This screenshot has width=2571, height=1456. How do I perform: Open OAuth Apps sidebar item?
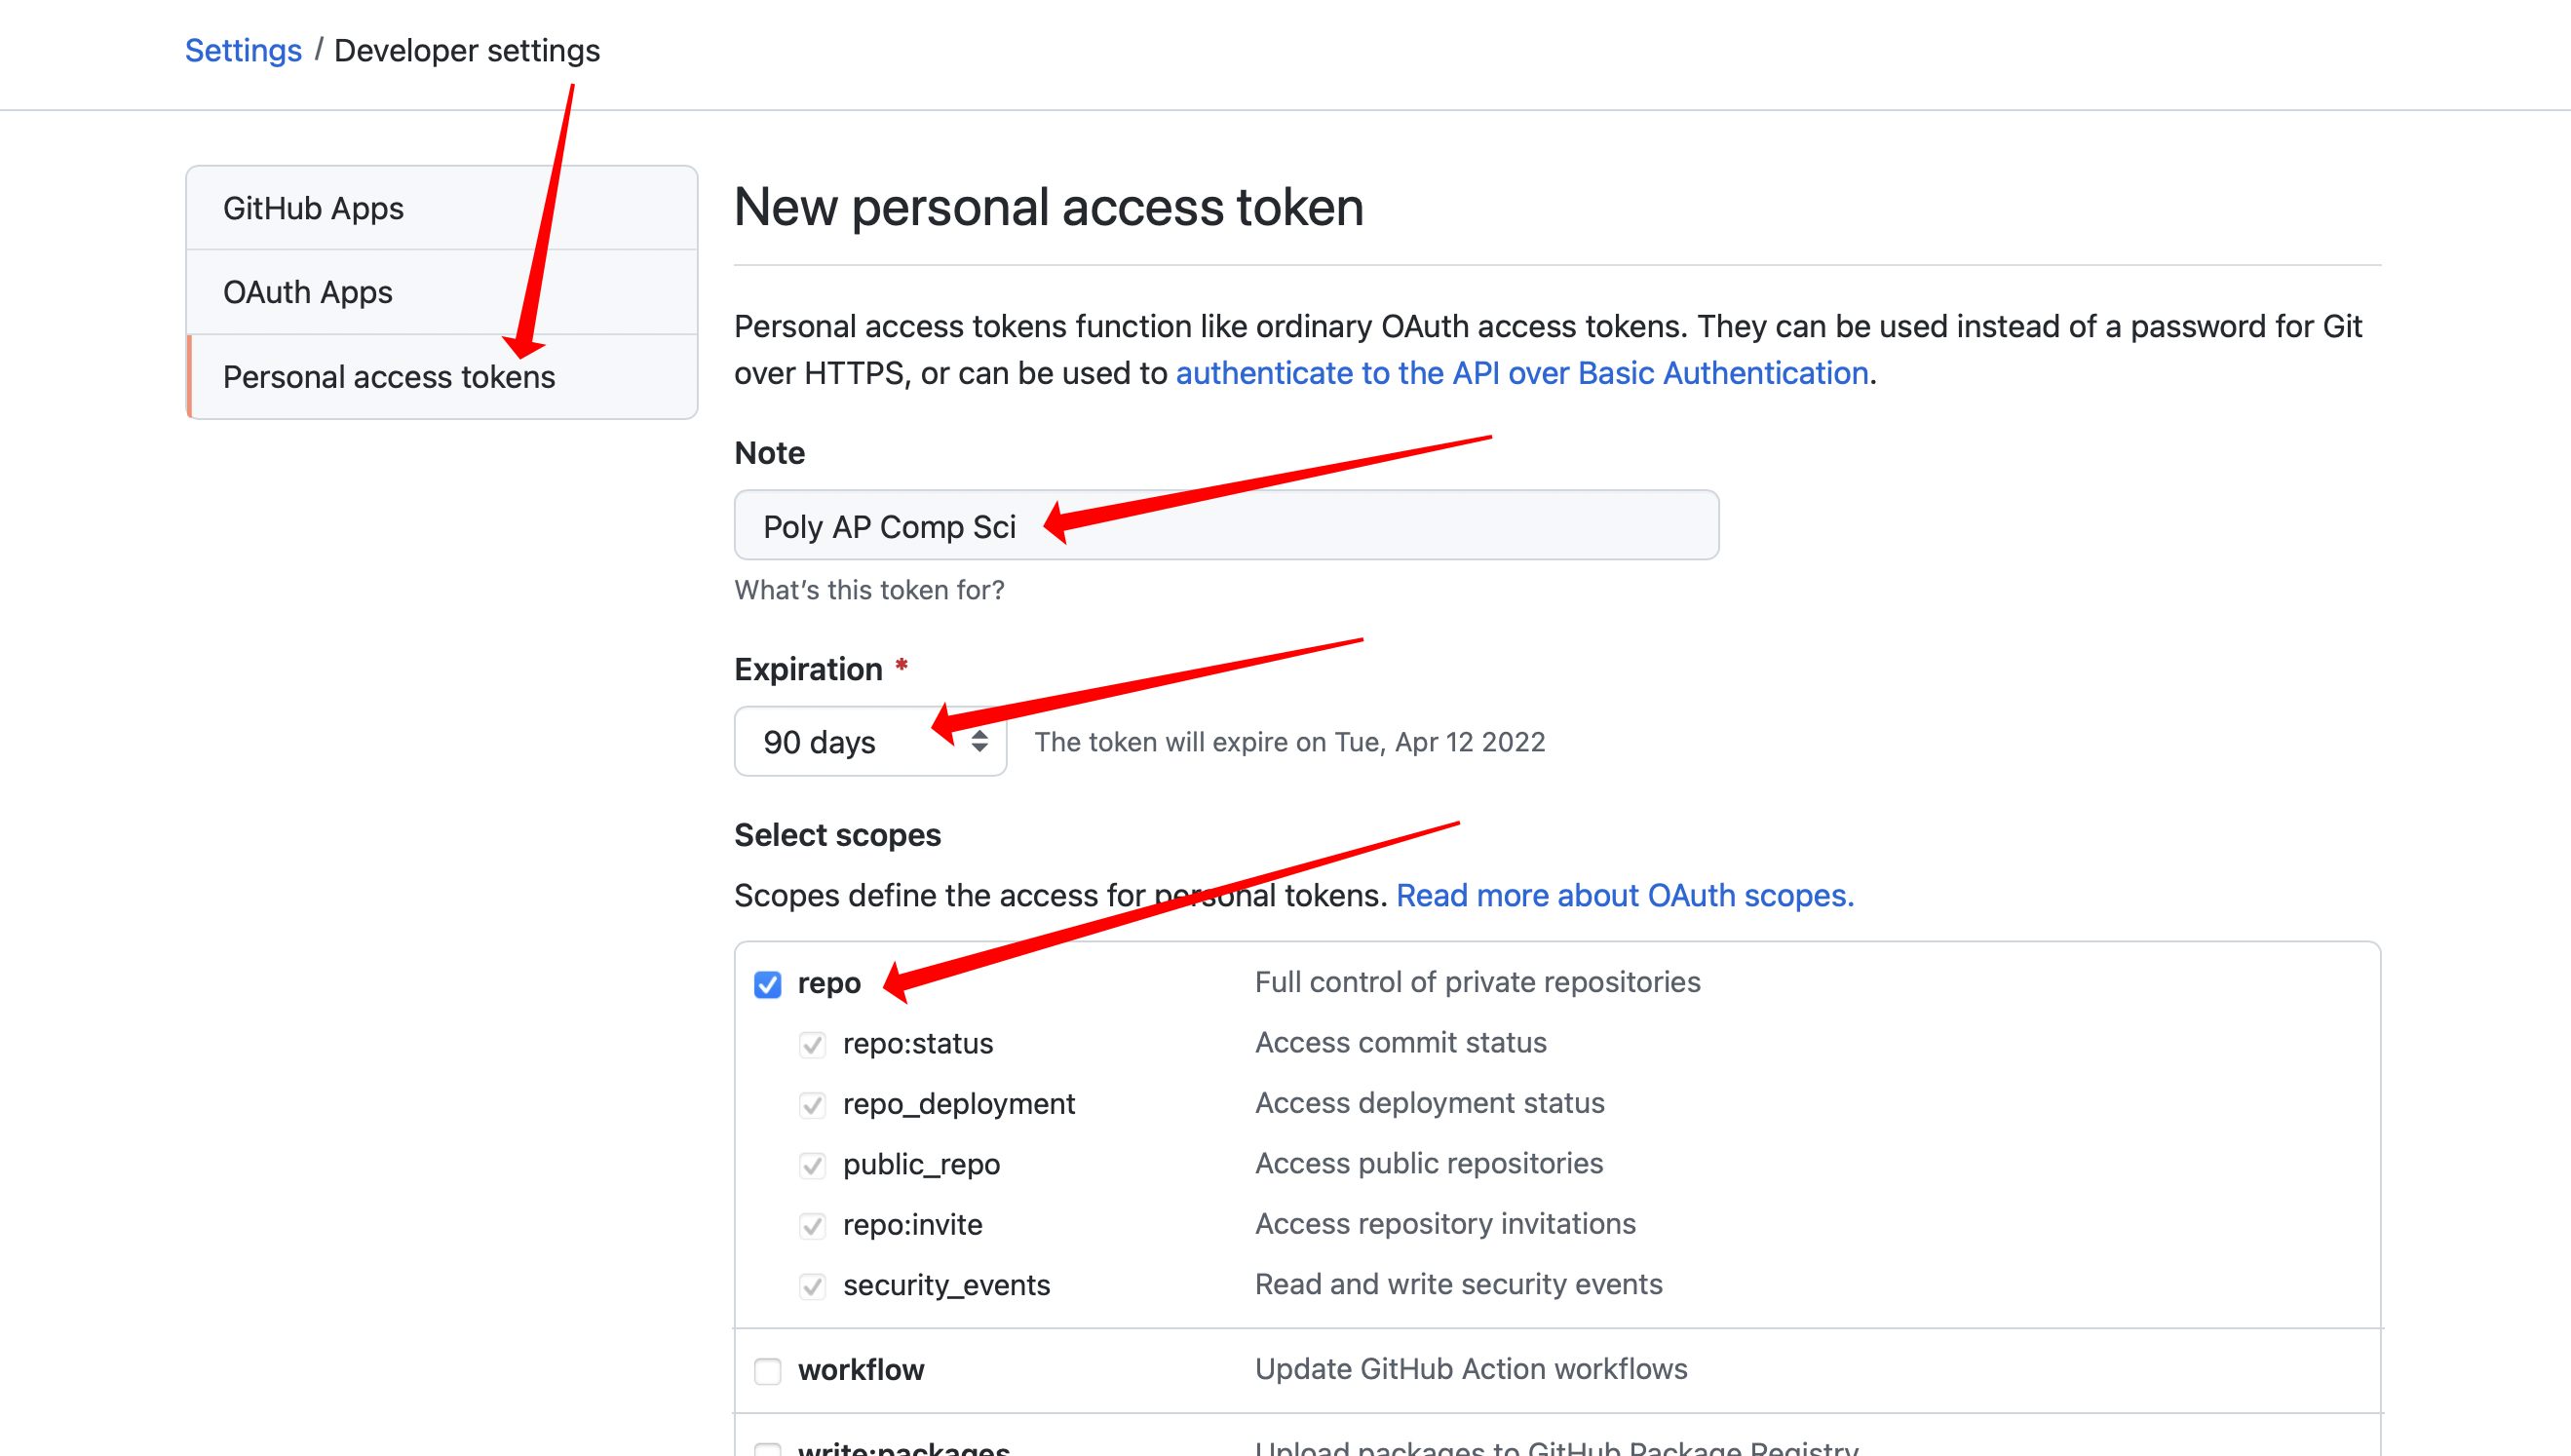pyautogui.click(x=308, y=292)
